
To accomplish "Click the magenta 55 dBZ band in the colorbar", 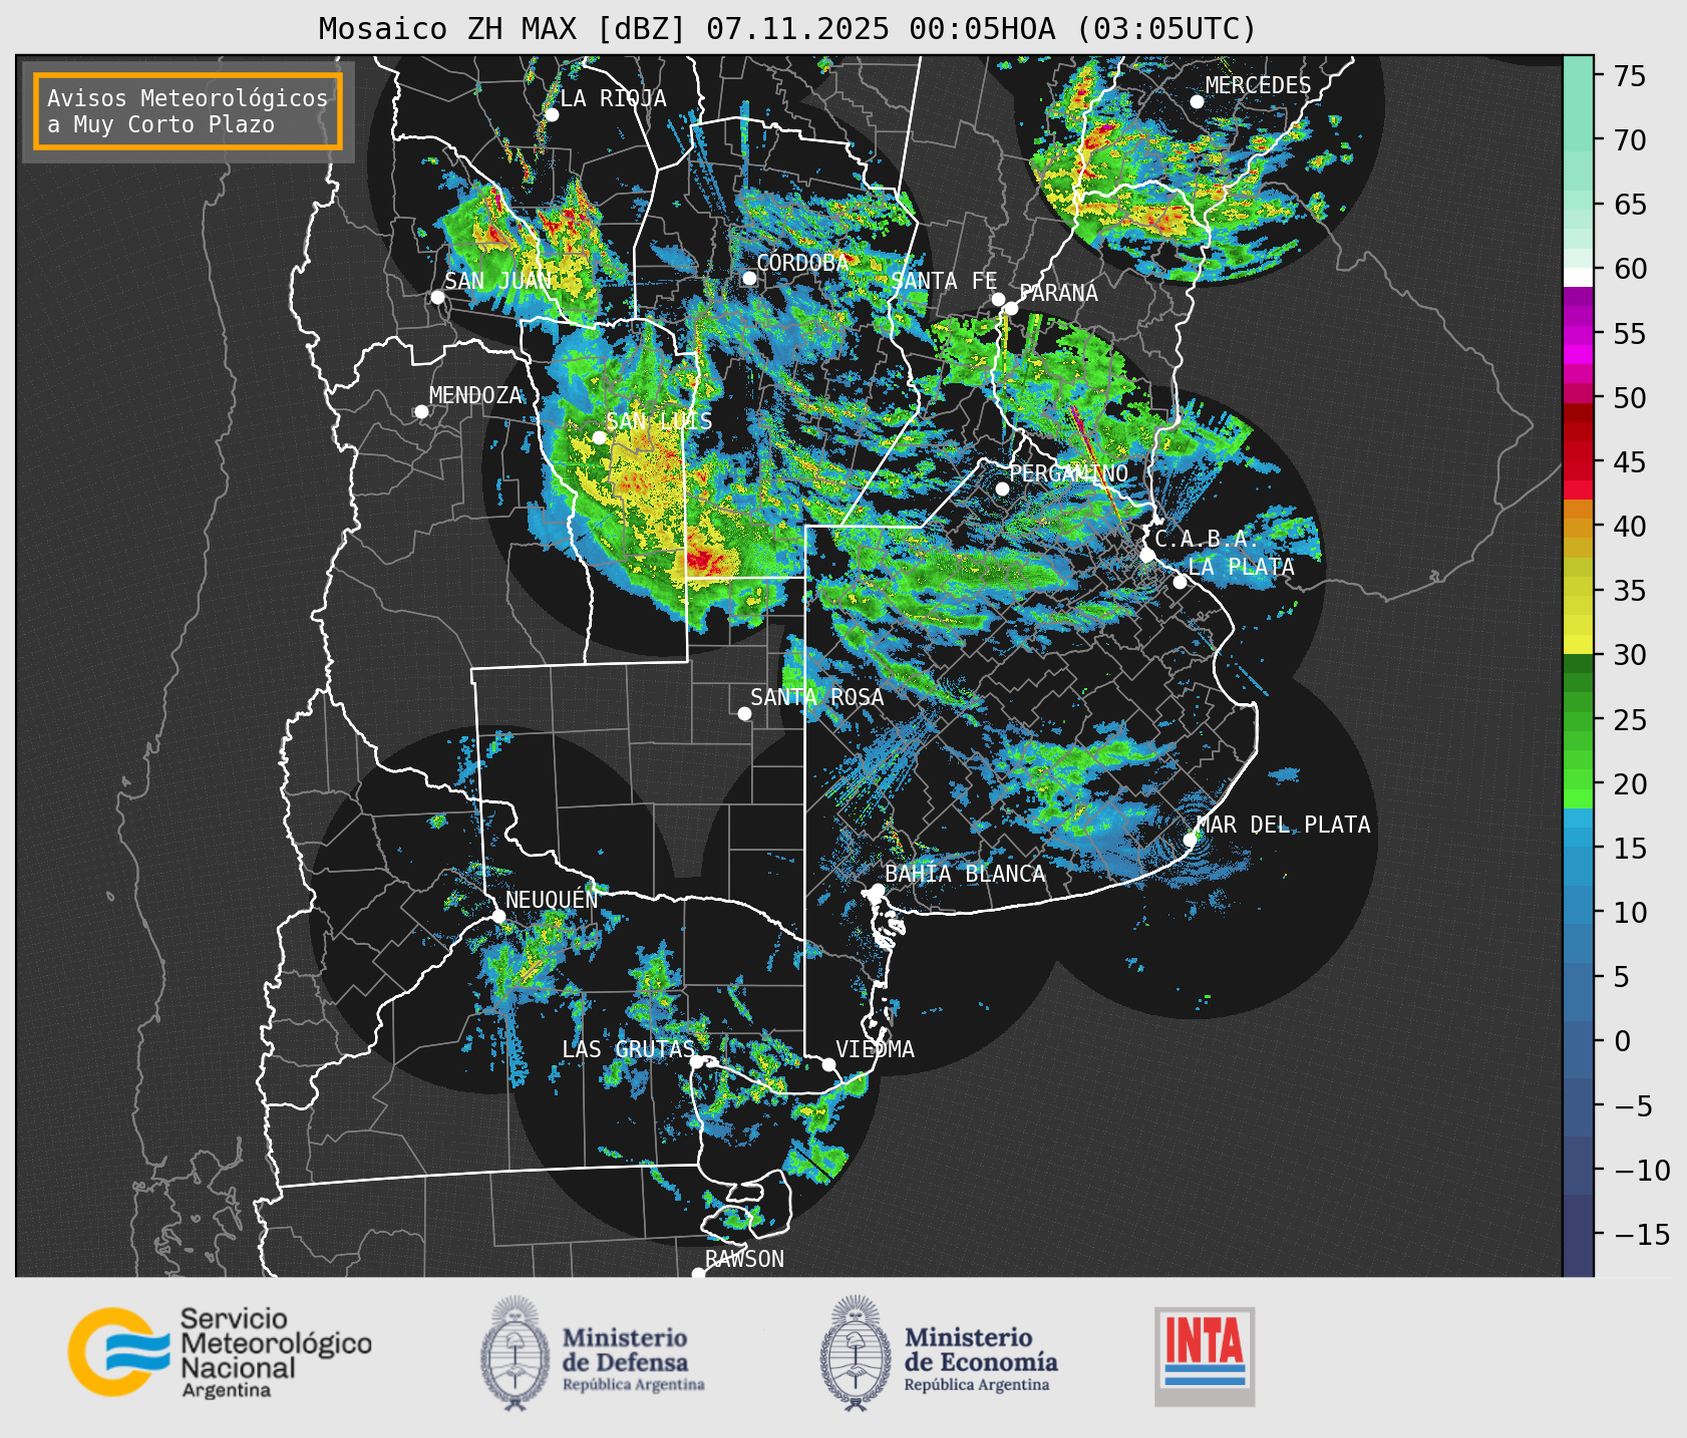I will (x=1578, y=333).
